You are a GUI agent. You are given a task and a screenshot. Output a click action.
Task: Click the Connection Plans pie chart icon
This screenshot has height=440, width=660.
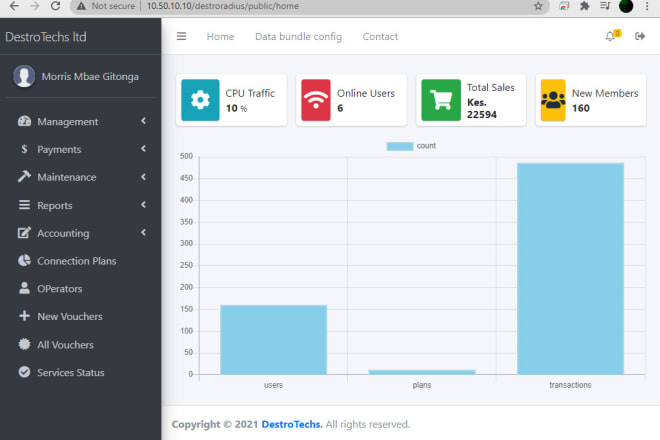point(24,260)
